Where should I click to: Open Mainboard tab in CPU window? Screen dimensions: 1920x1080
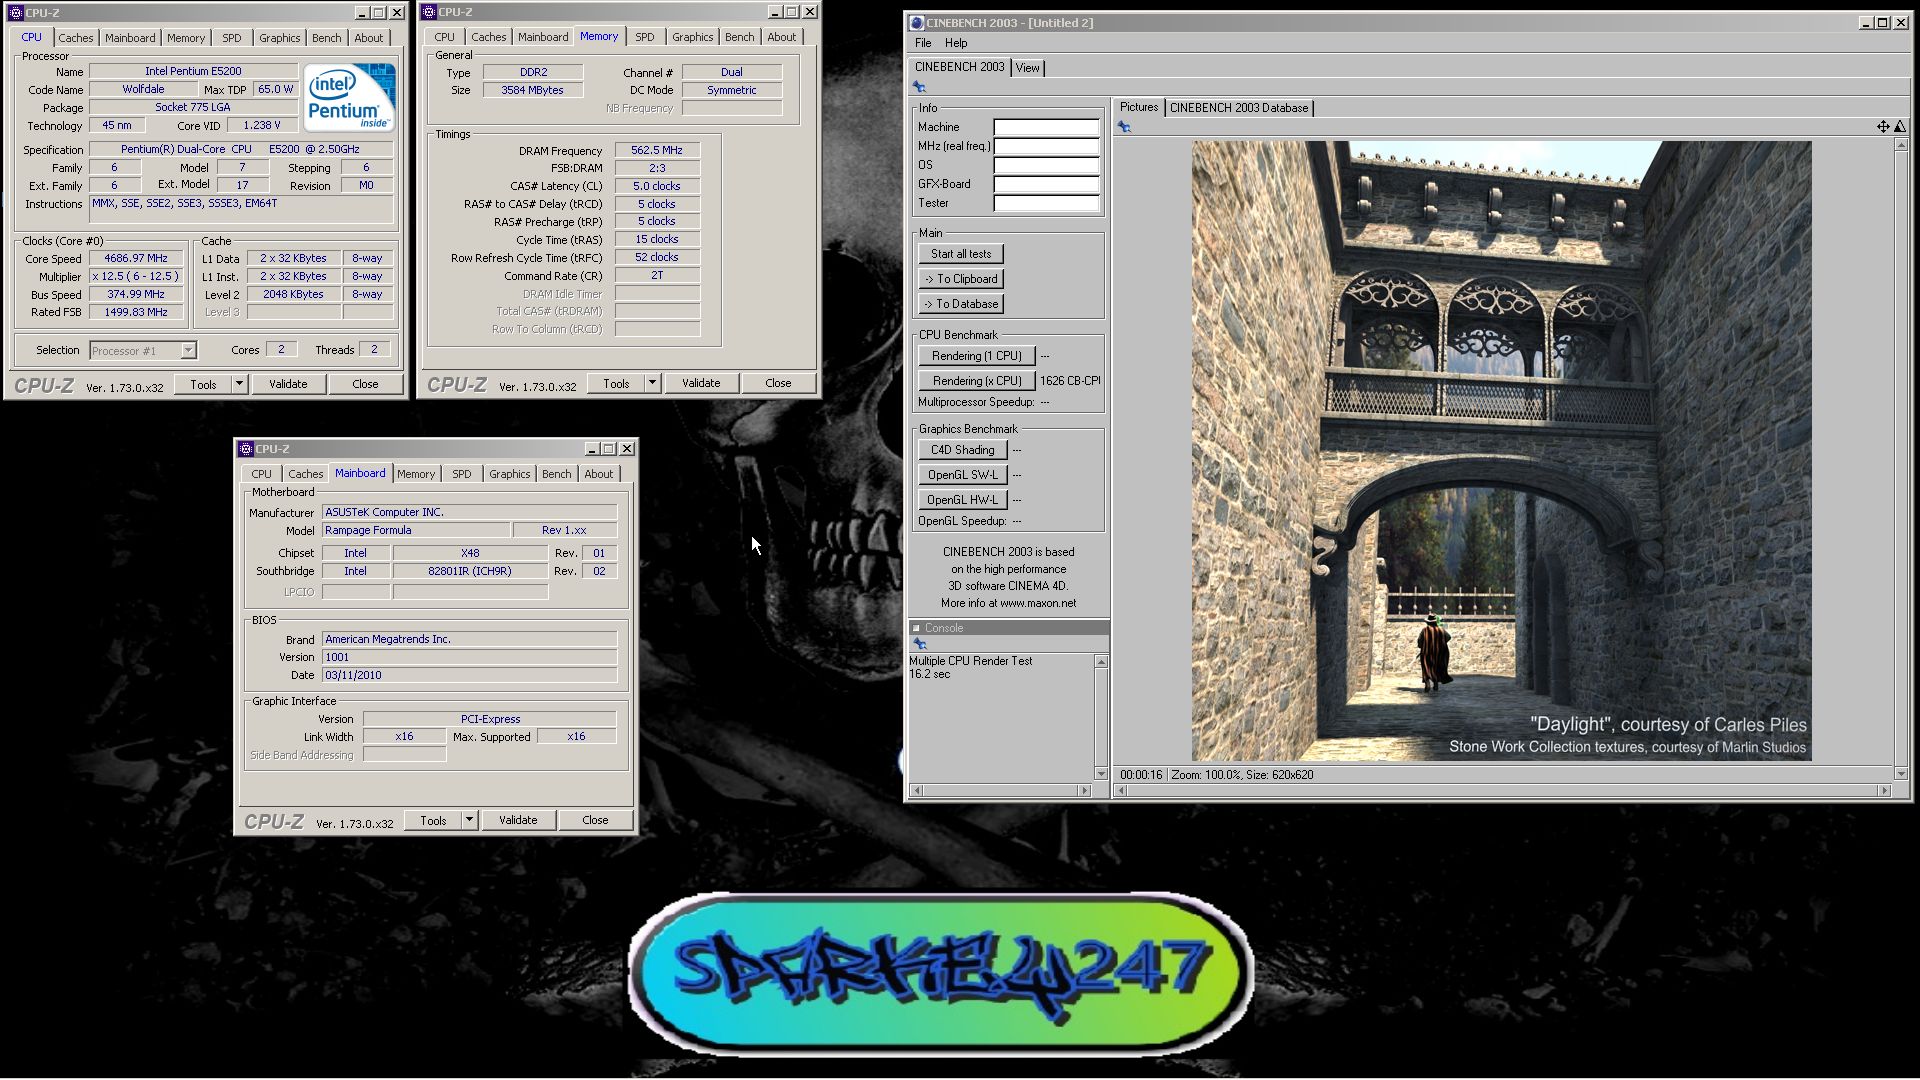130,38
